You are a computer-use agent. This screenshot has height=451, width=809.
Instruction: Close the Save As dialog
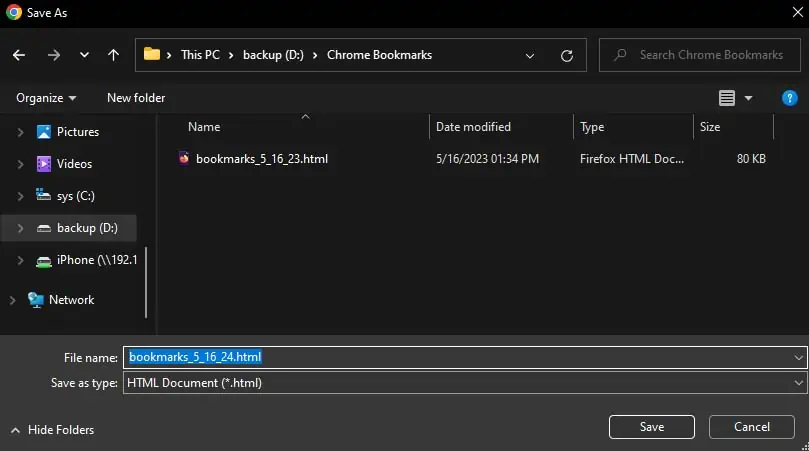pos(797,12)
